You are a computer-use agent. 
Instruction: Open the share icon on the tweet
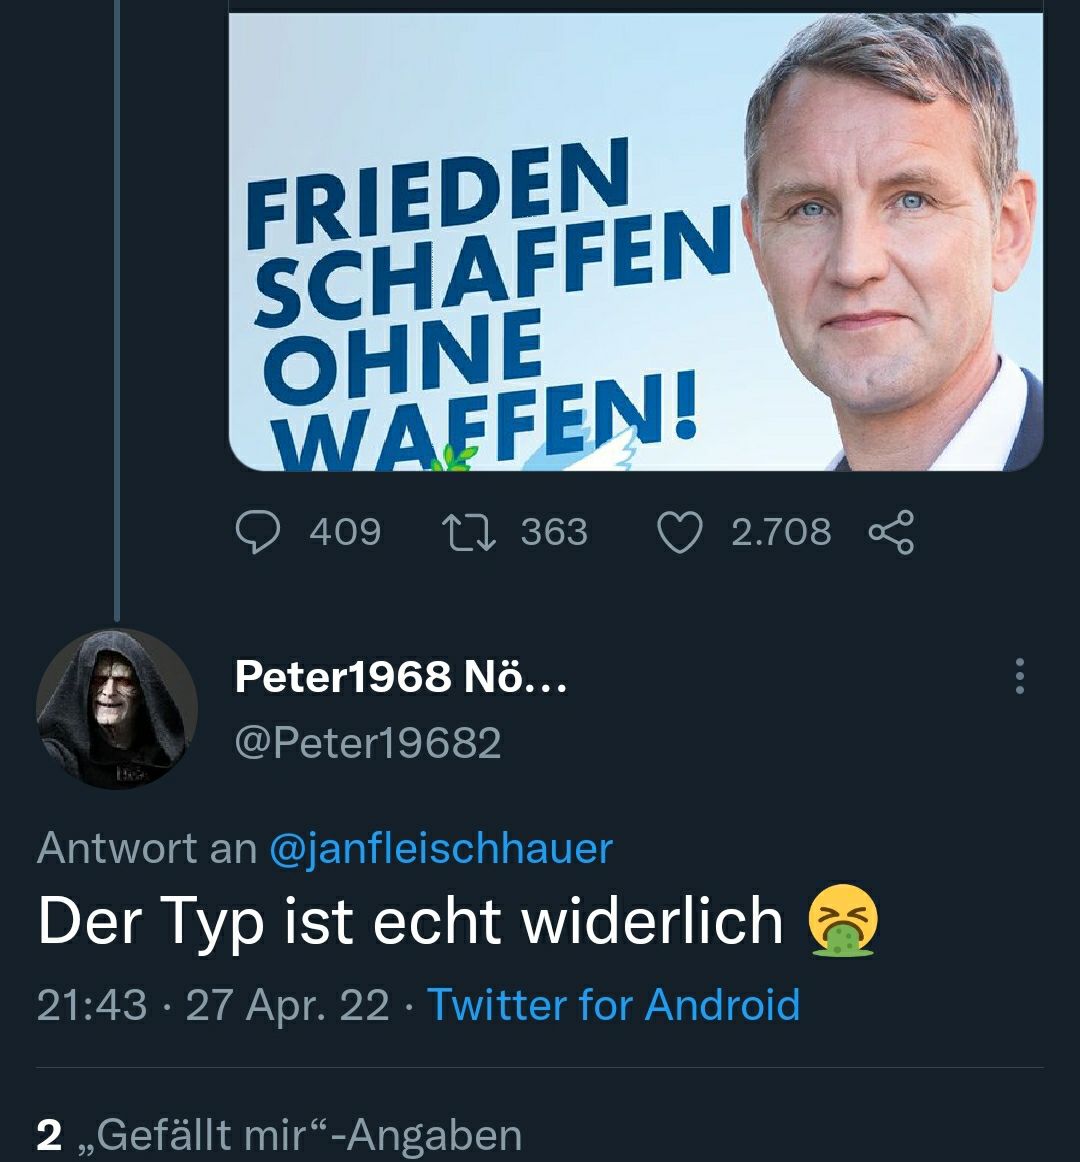[891, 532]
